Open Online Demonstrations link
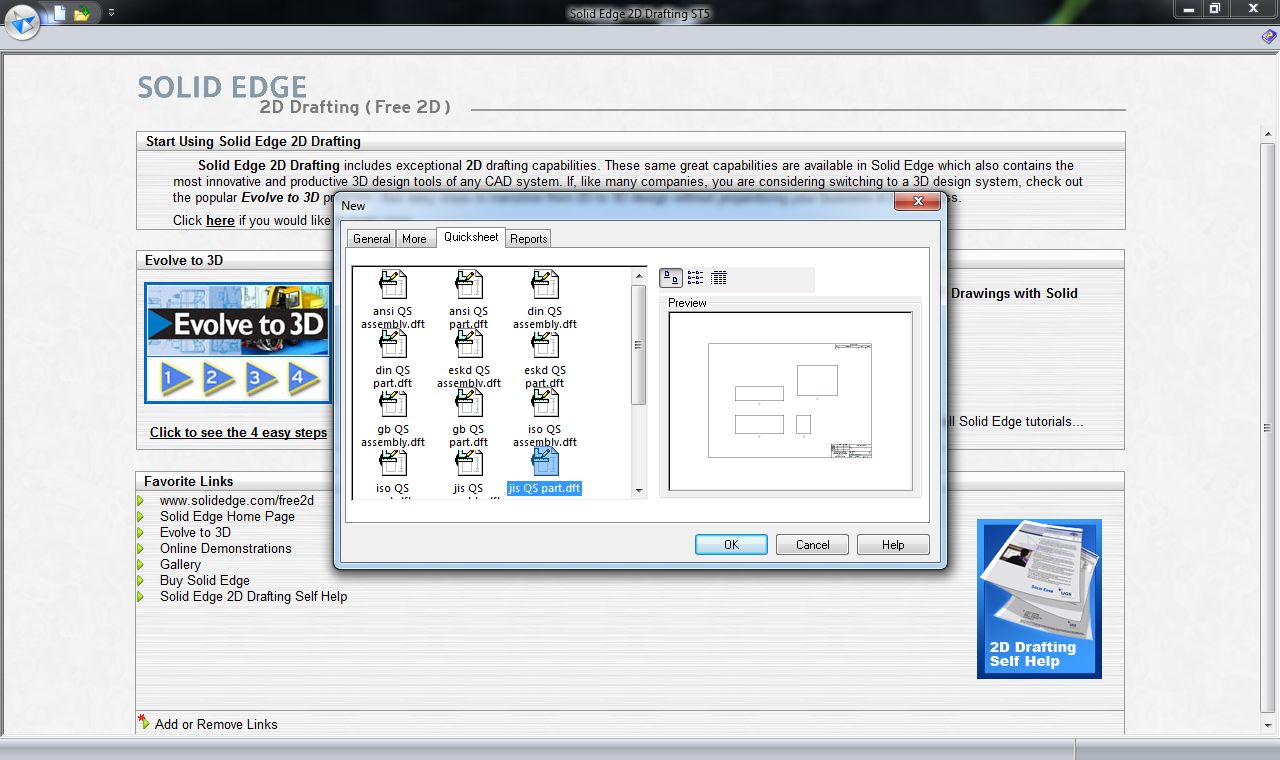This screenshot has height=760, width=1280. [x=226, y=549]
